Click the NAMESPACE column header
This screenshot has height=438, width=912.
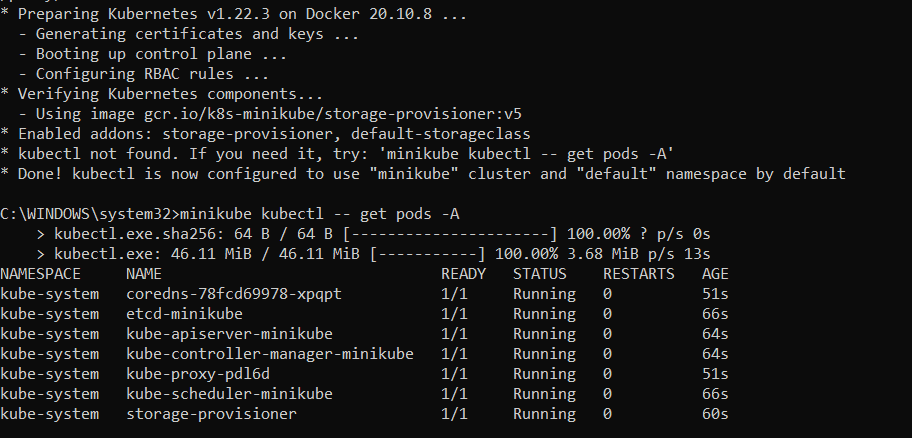41,274
